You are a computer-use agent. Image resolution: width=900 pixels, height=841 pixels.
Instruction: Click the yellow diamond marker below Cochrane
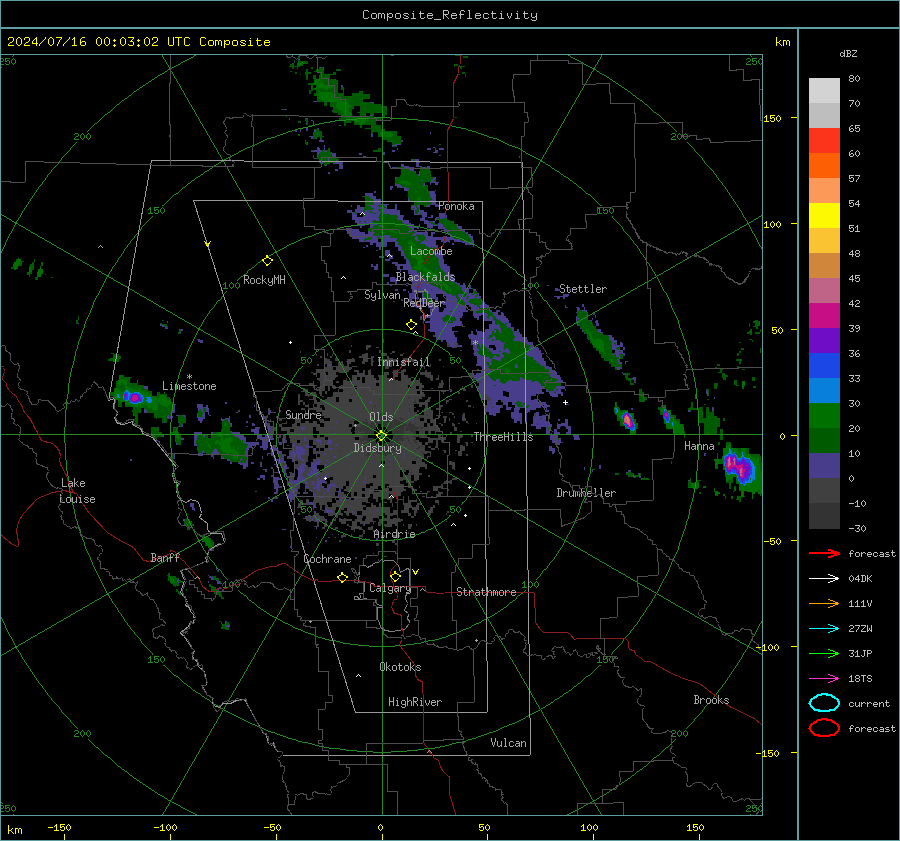pos(342,577)
